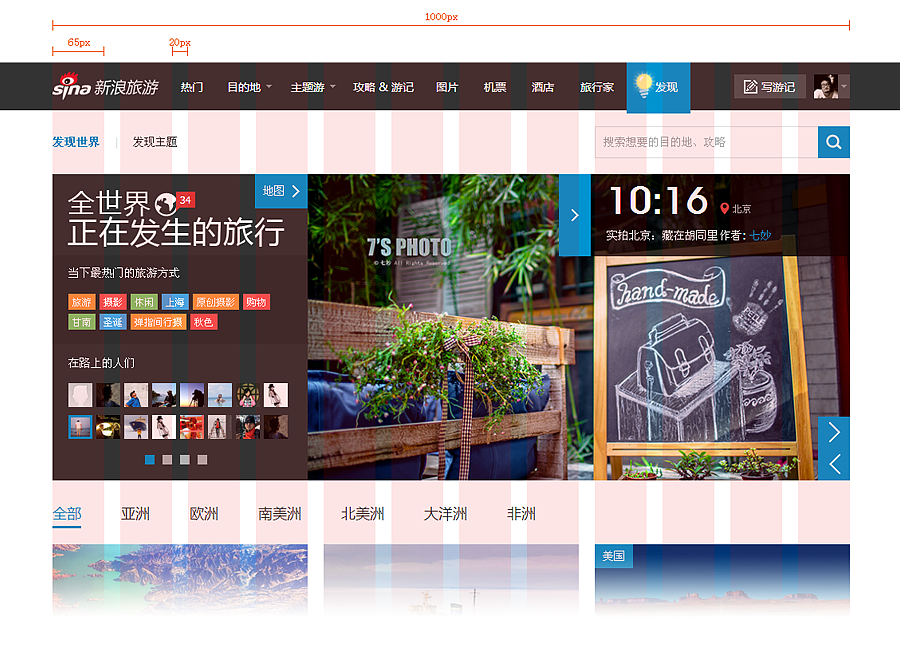Select the 亚洲 continent tab
This screenshot has width=900, height=657.
[x=135, y=514]
